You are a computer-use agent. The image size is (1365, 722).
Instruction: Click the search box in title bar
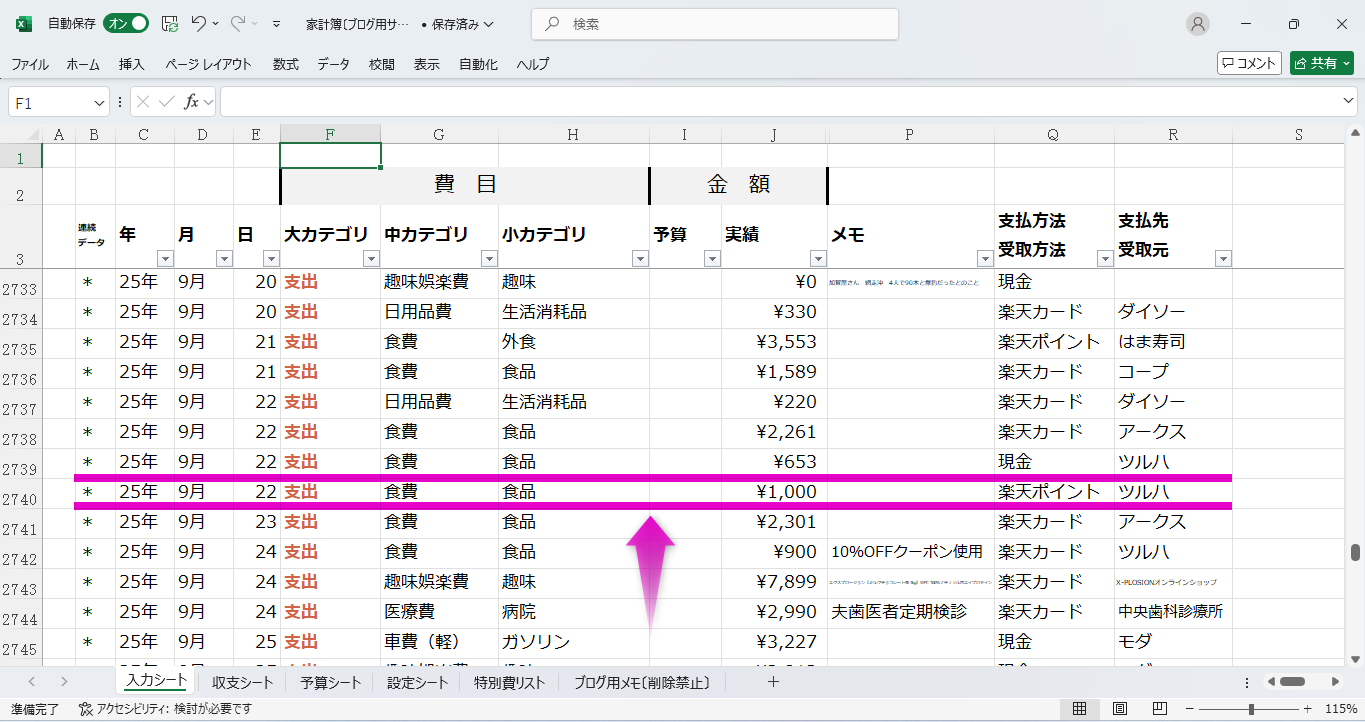[x=714, y=24]
